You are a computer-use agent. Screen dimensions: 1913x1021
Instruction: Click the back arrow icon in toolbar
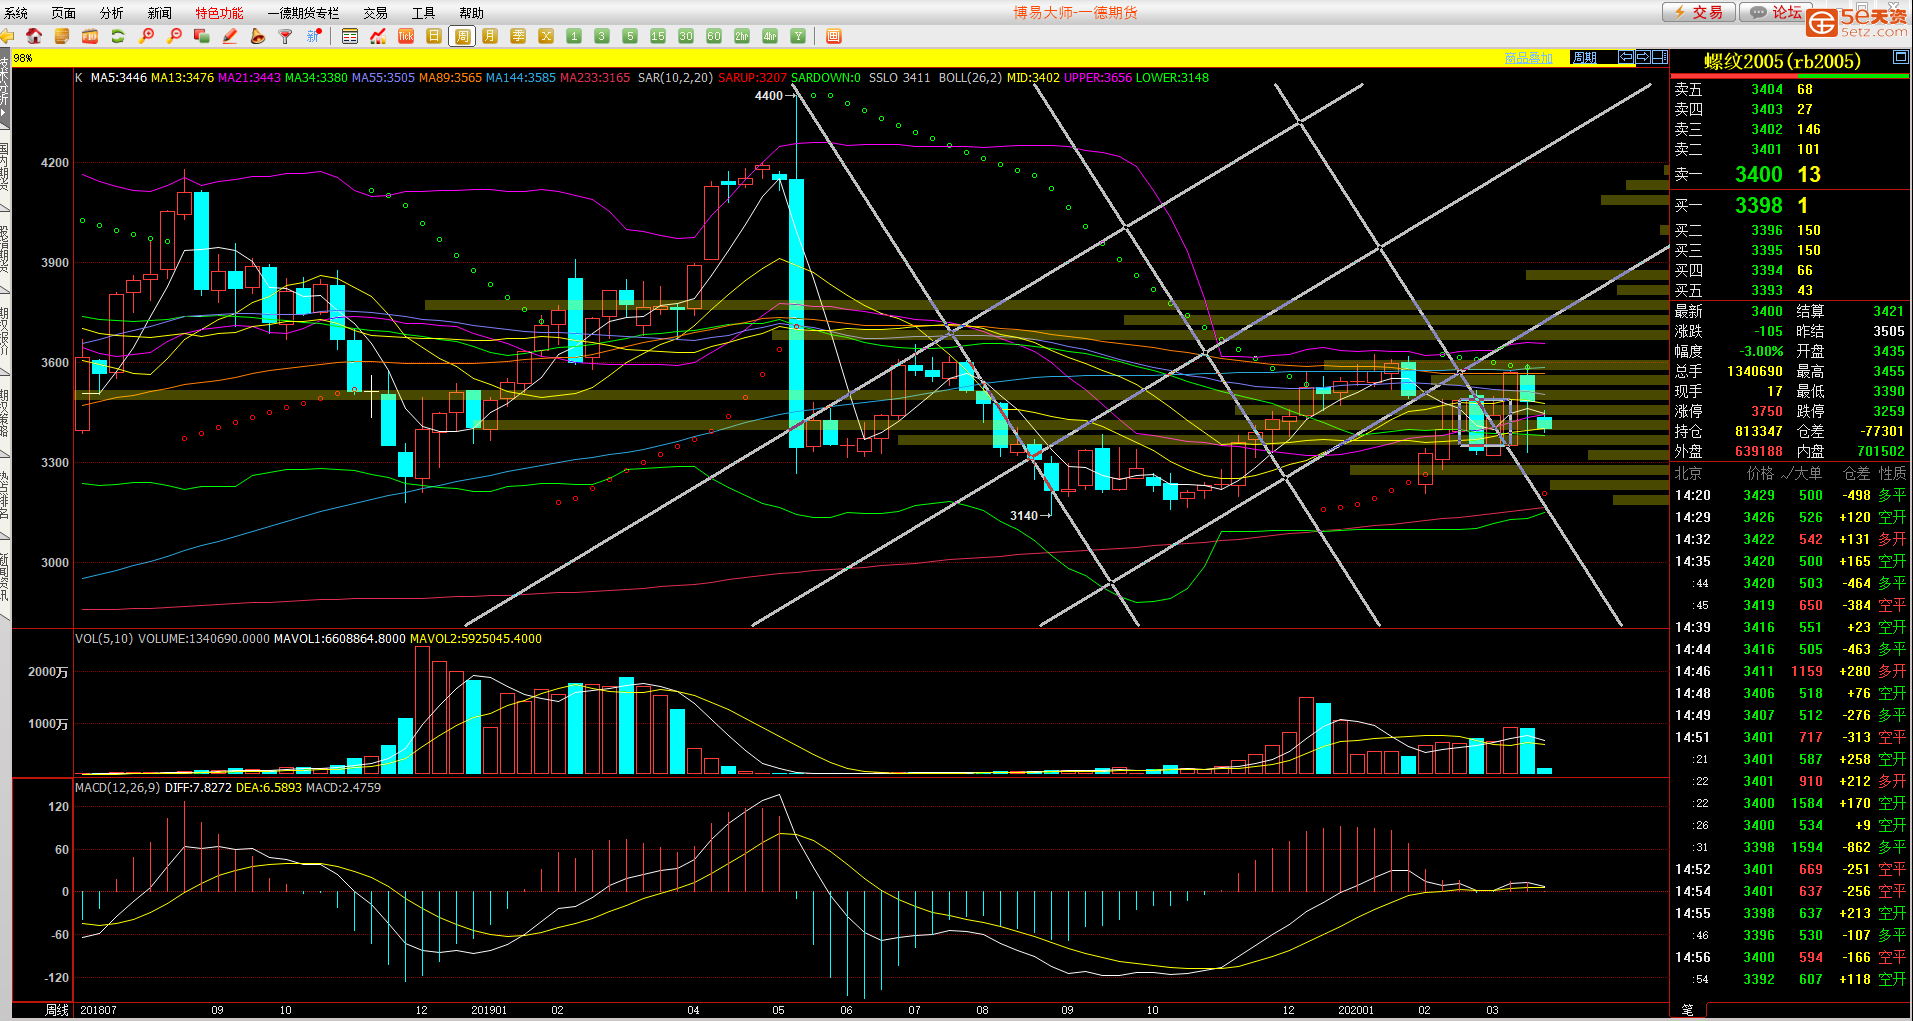[7, 36]
